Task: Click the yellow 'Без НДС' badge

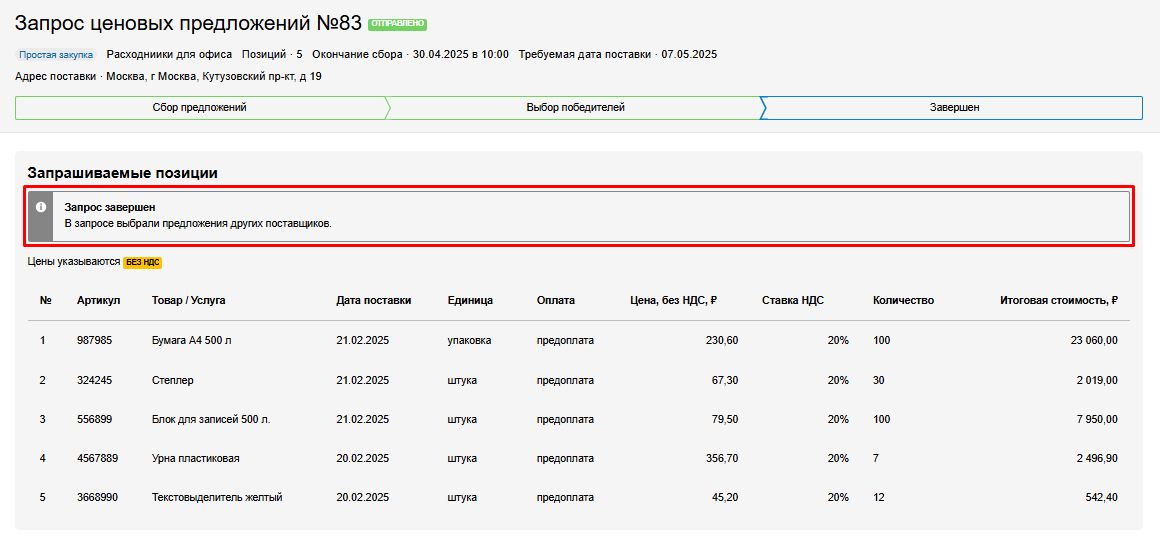Action: [x=142, y=263]
